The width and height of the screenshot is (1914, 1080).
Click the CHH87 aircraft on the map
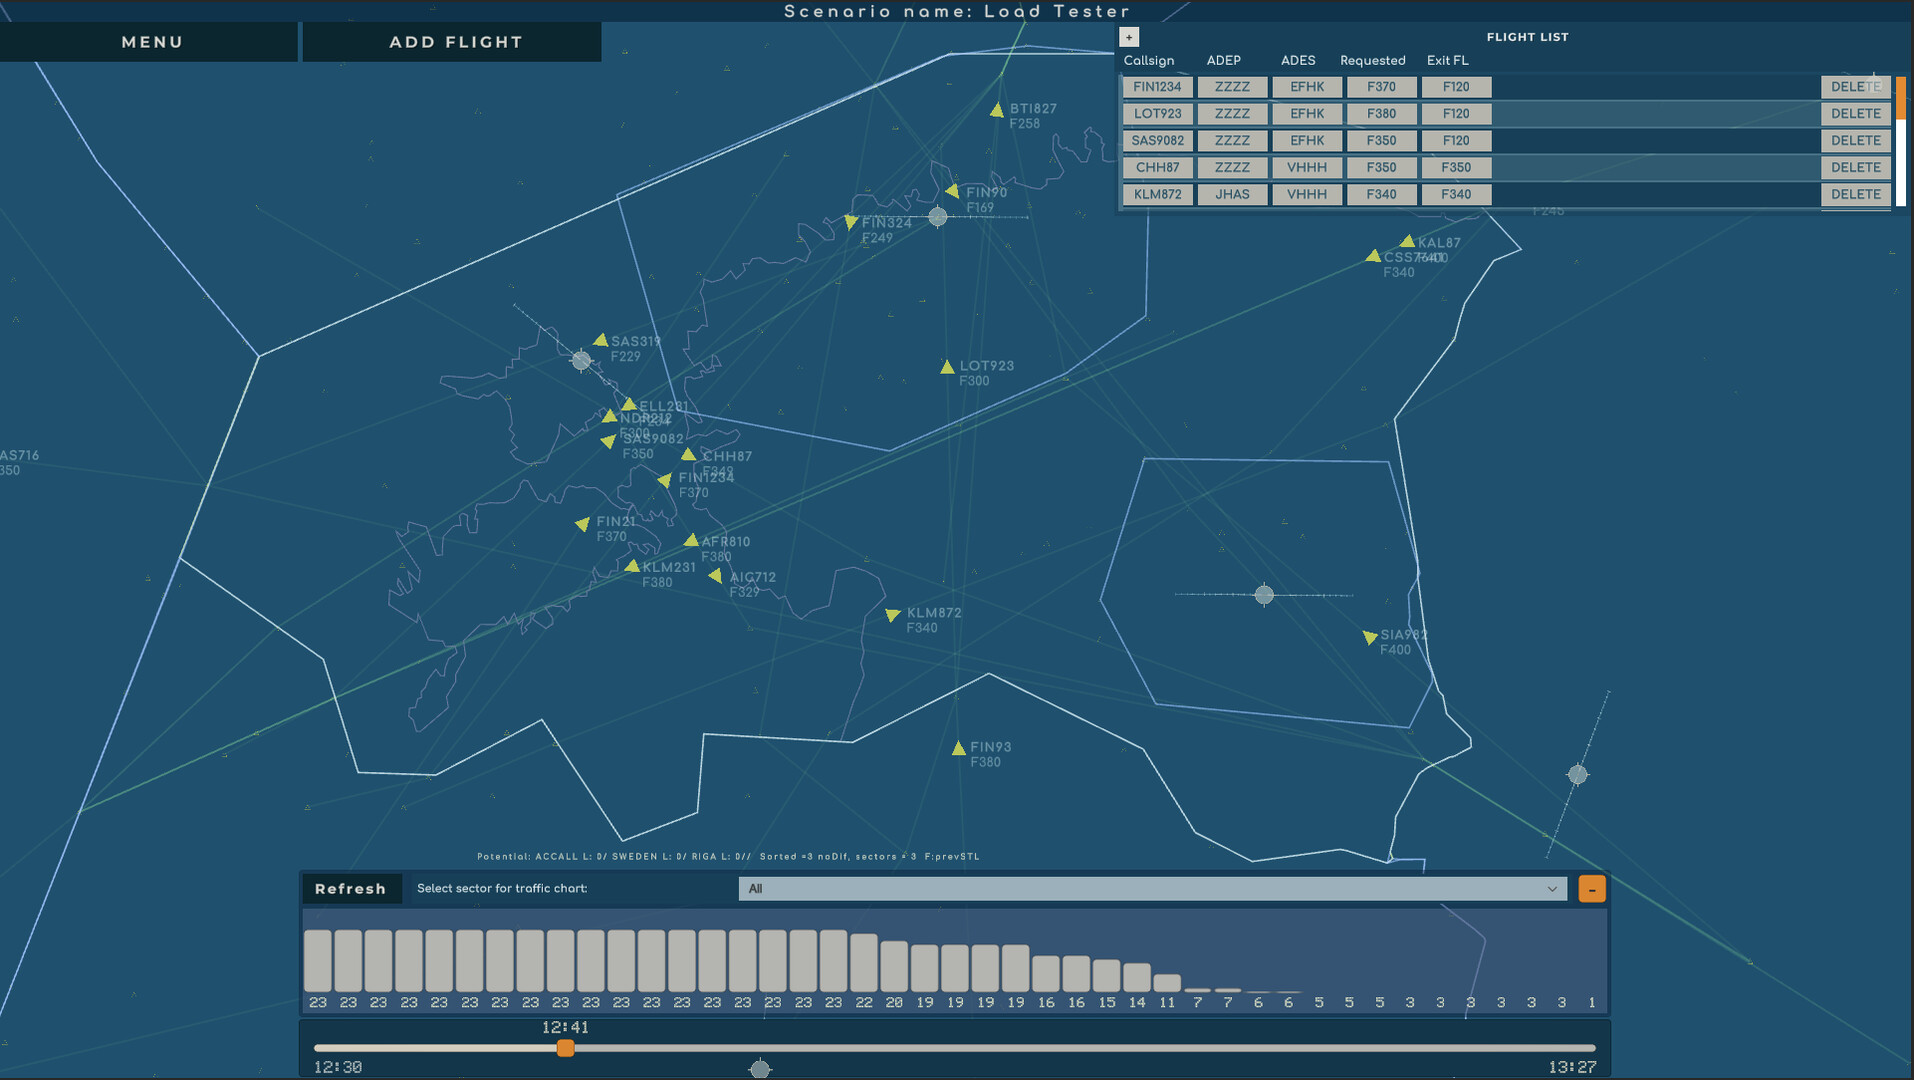(x=688, y=454)
